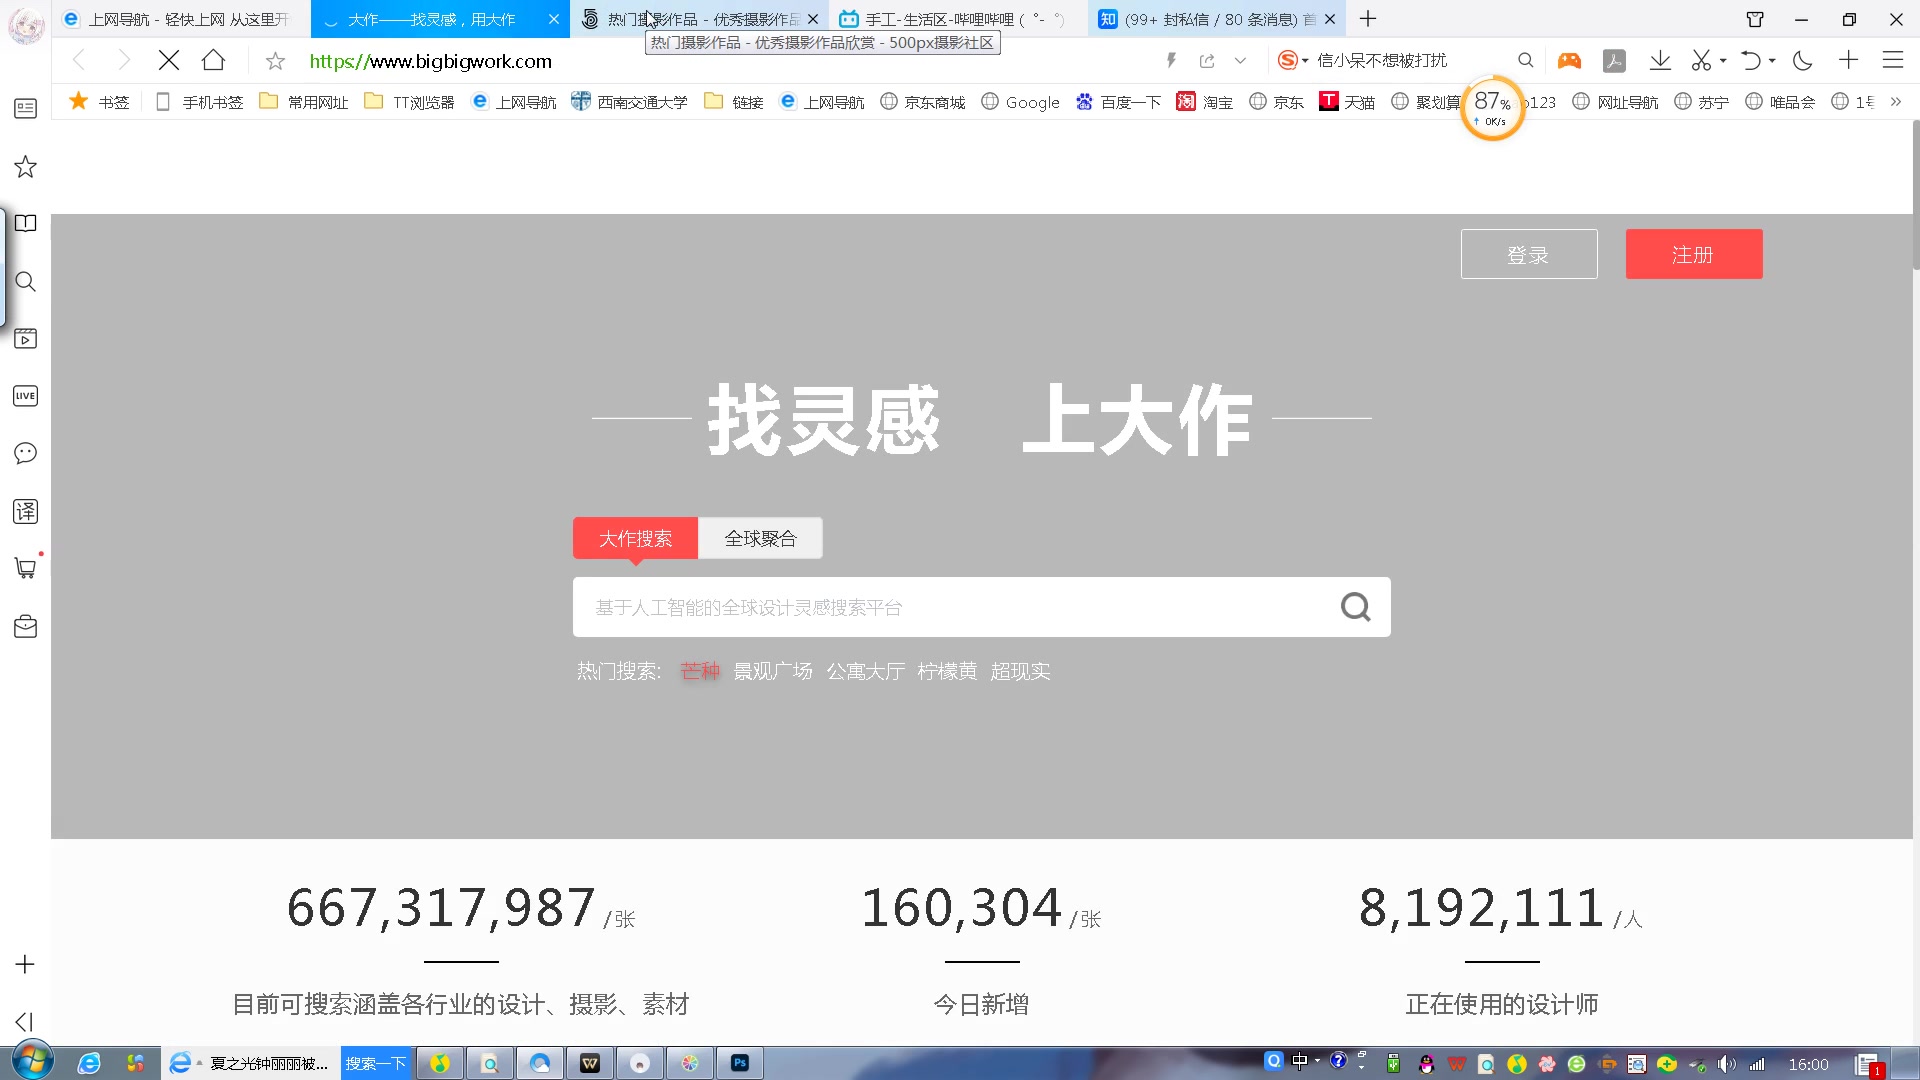
Task: Select the 全球聚合 search tab
Action: pyautogui.click(x=760, y=538)
